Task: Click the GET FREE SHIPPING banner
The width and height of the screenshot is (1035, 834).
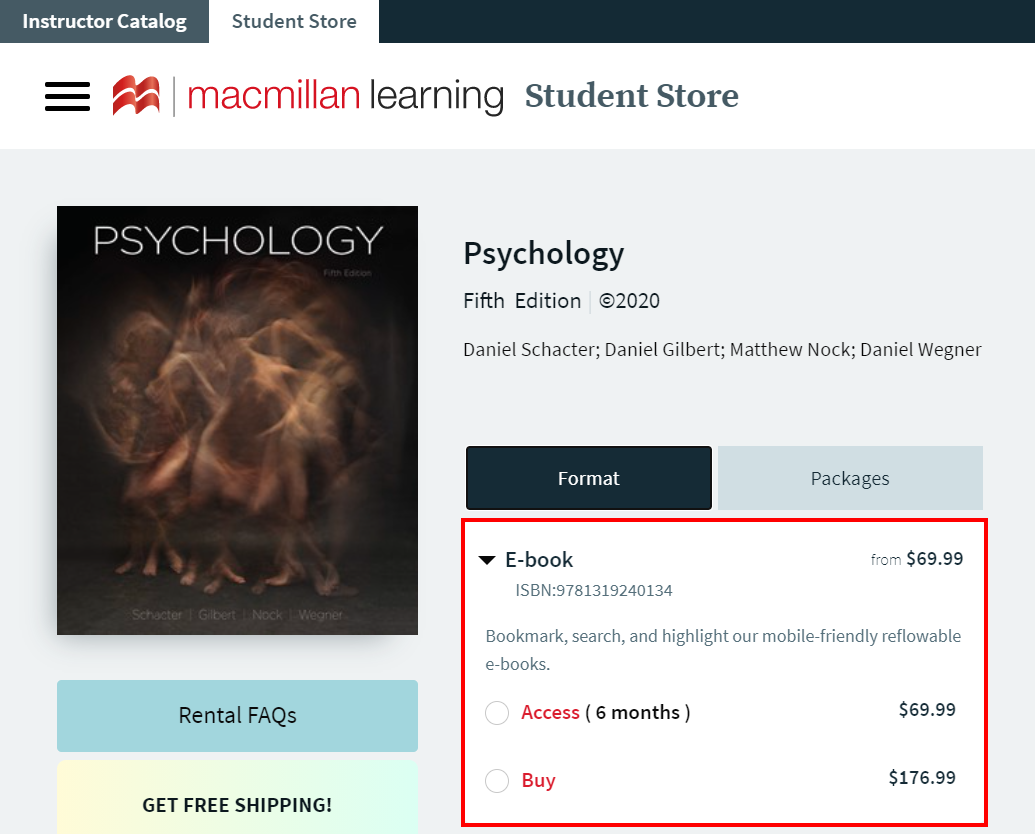Action: [x=236, y=804]
